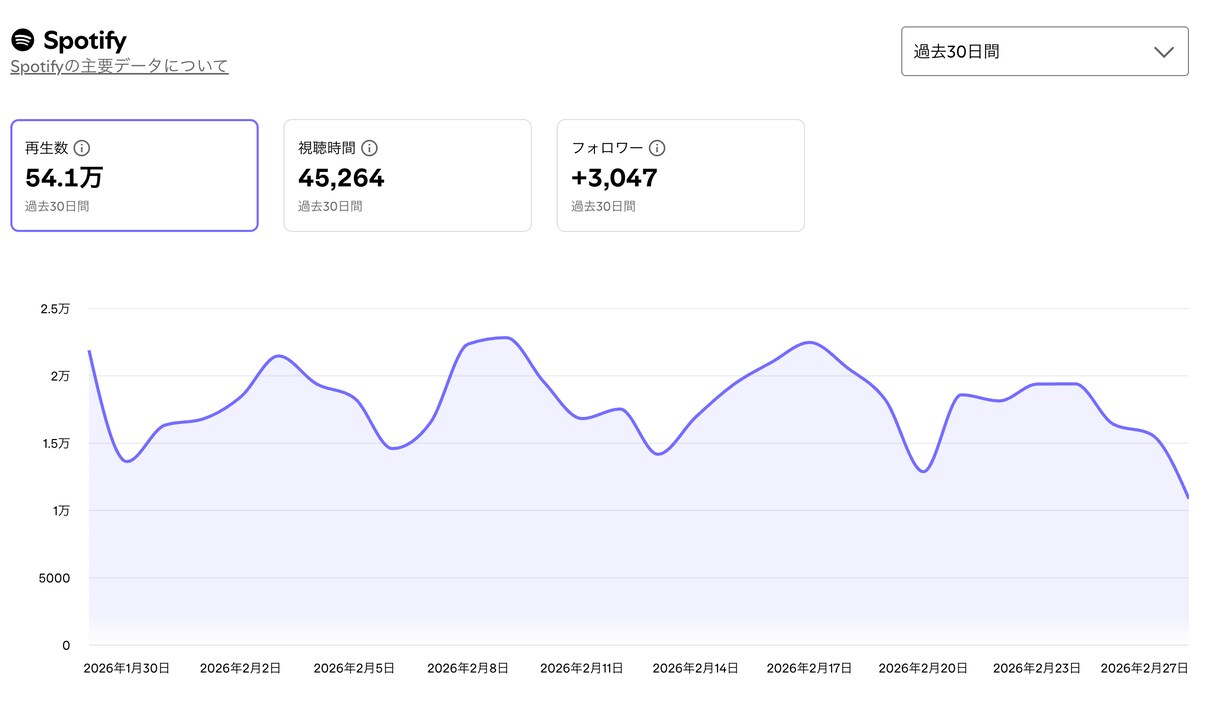Switch to the フォロワー metric card

(680, 176)
